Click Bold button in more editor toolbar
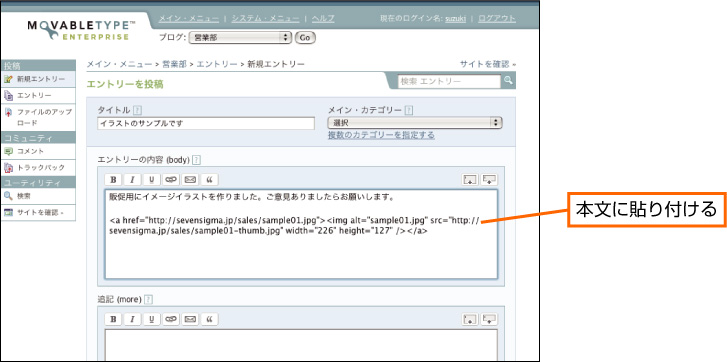The image size is (727, 362). click(113, 319)
